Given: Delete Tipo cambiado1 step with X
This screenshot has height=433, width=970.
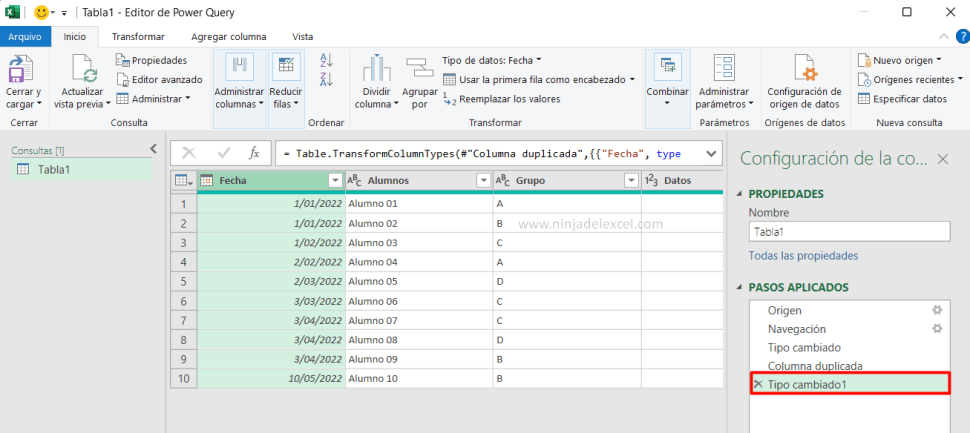Looking at the screenshot, I should tap(758, 384).
